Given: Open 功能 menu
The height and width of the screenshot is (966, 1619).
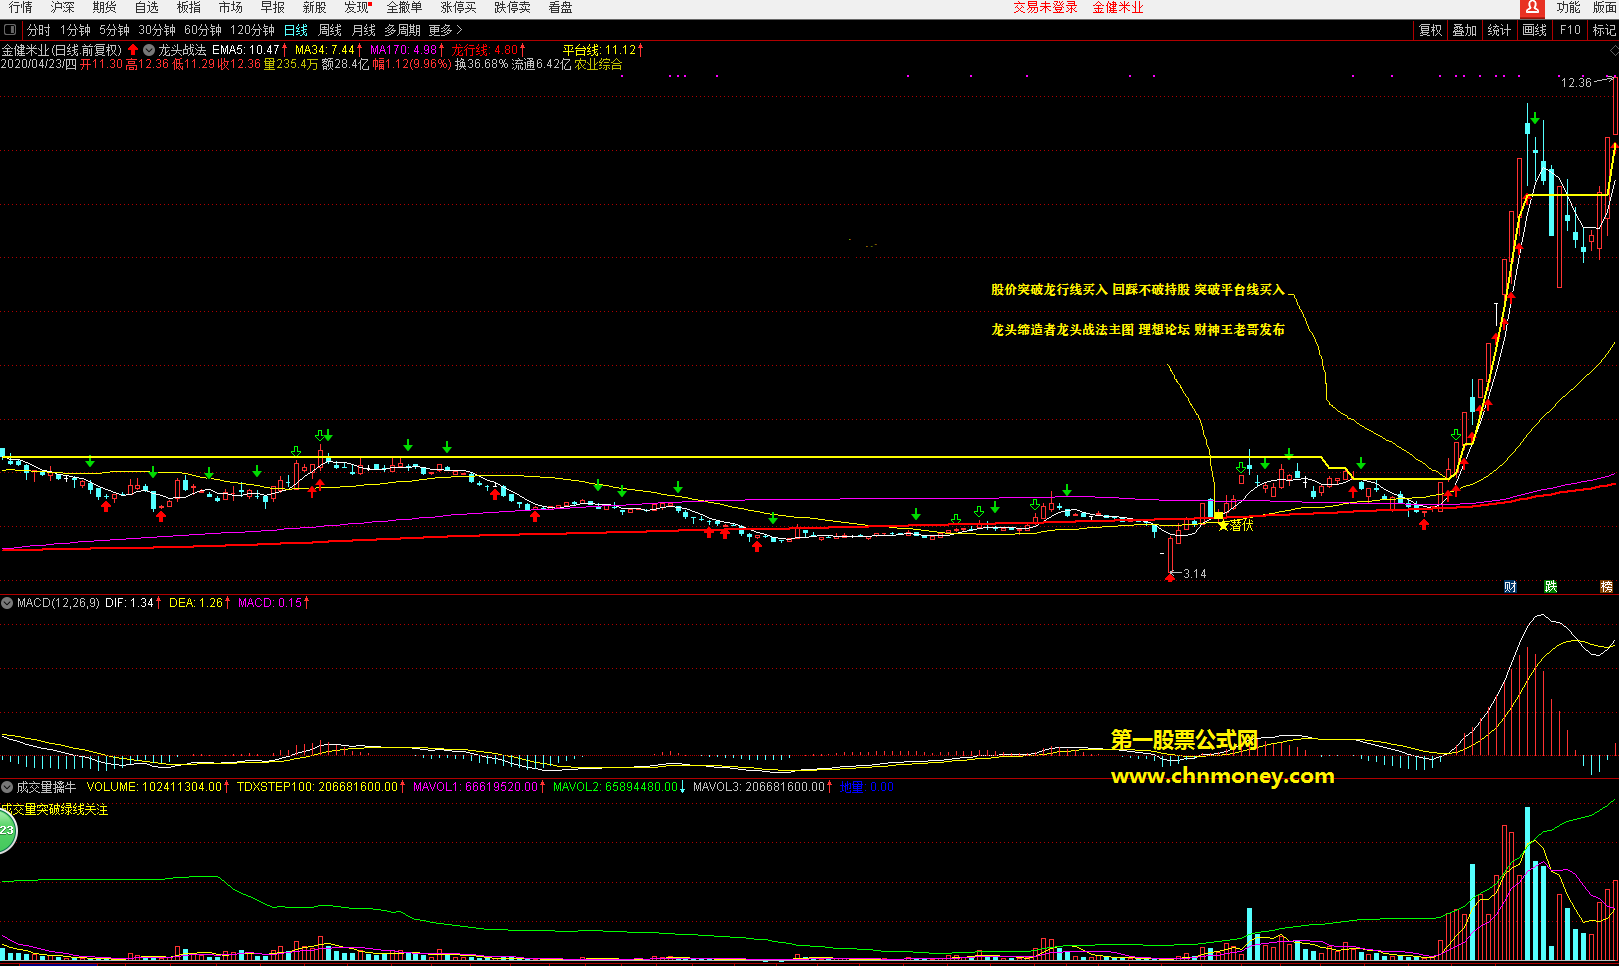Looking at the screenshot, I should tap(1568, 7).
